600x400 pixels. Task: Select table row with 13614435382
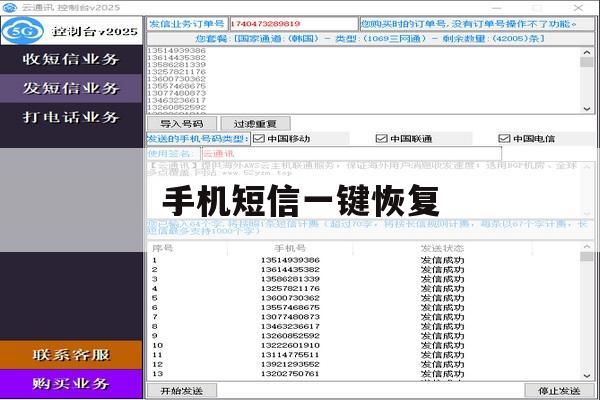click(x=364, y=270)
